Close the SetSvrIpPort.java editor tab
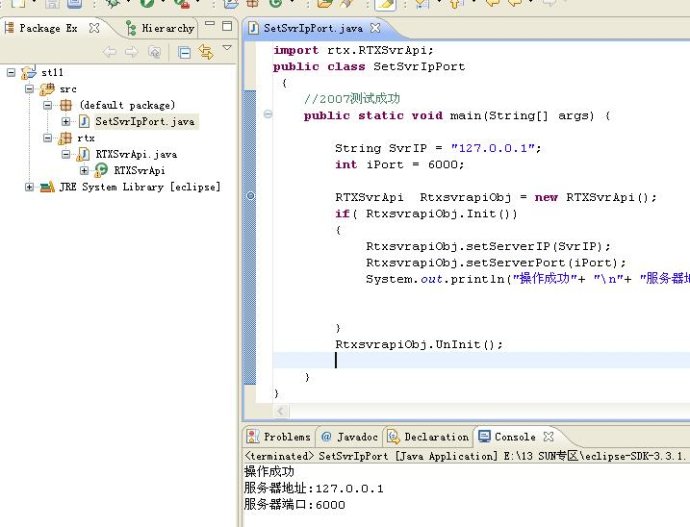The width and height of the screenshot is (690, 527). [375, 28]
